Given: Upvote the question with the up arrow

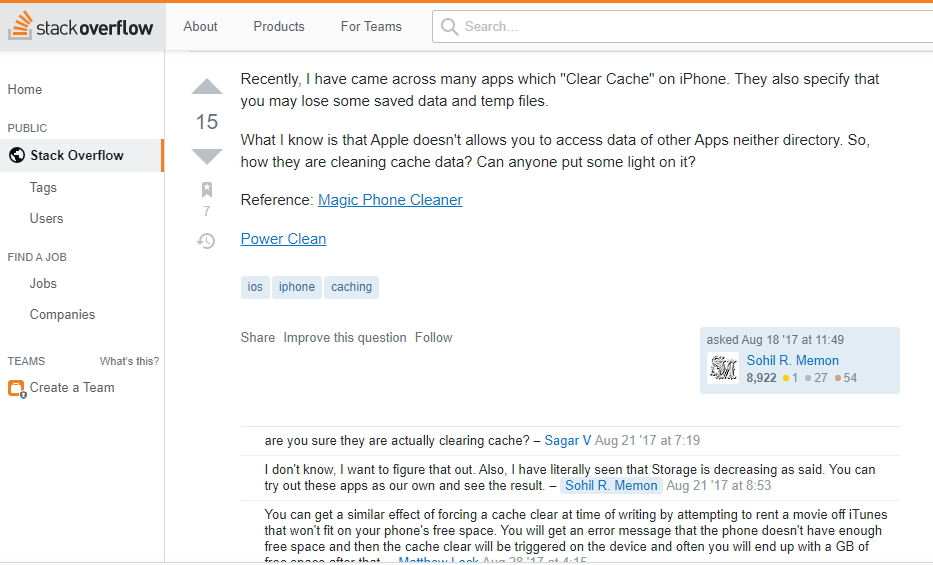Looking at the screenshot, I should coord(207,87).
